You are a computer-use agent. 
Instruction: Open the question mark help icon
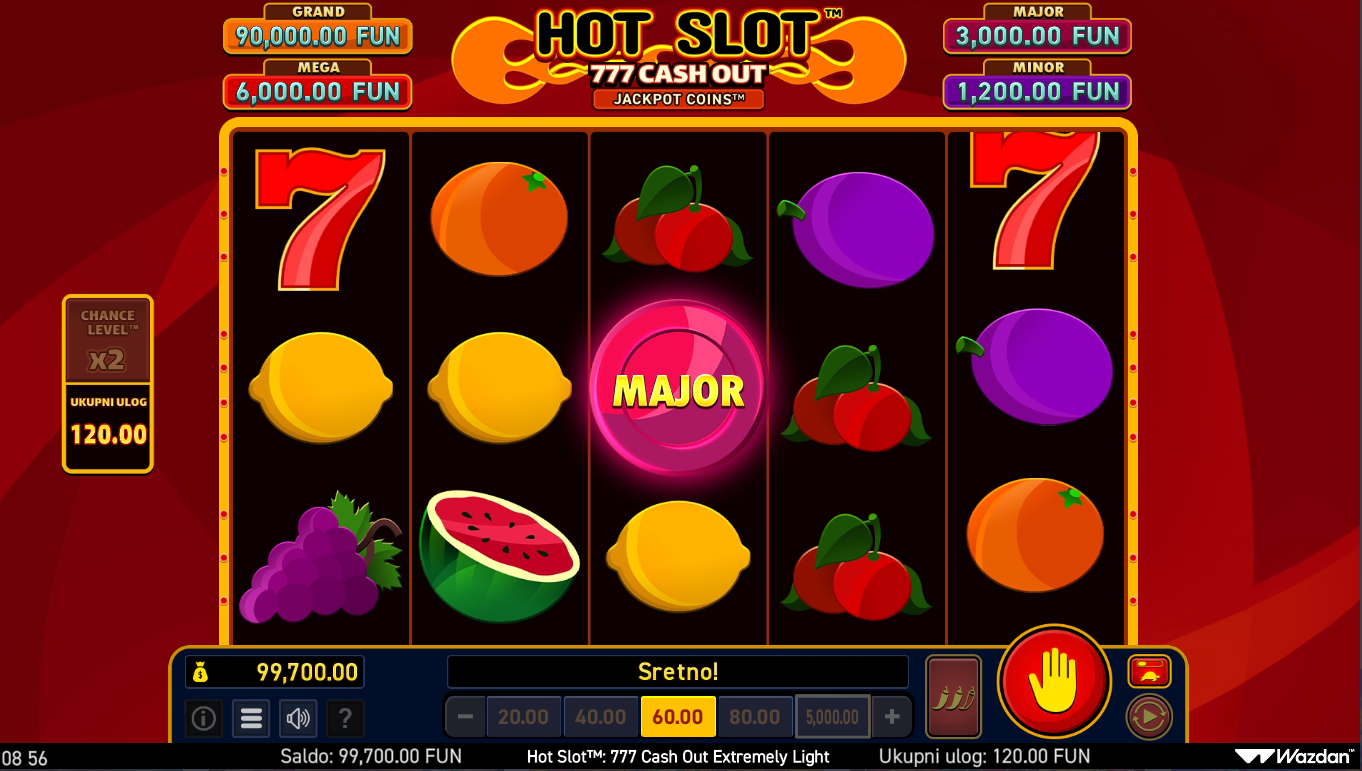click(345, 718)
